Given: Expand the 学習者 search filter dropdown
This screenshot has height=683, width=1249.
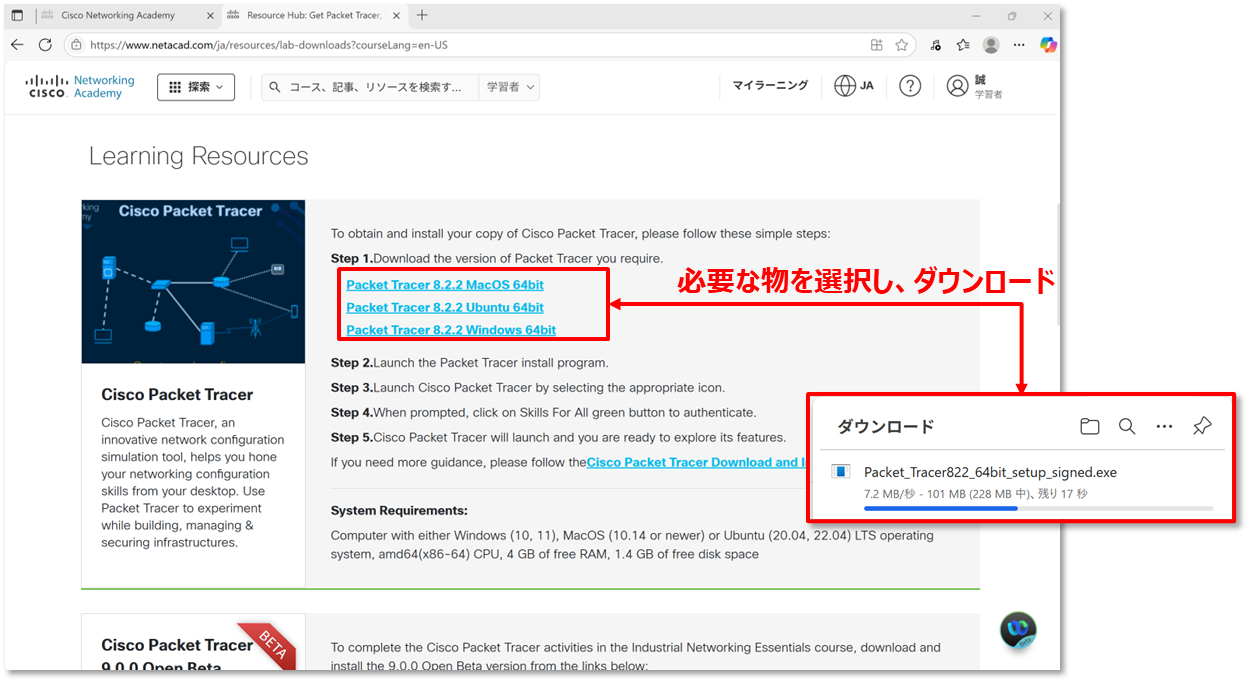Looking at the screenshot, I should point(511,87).
